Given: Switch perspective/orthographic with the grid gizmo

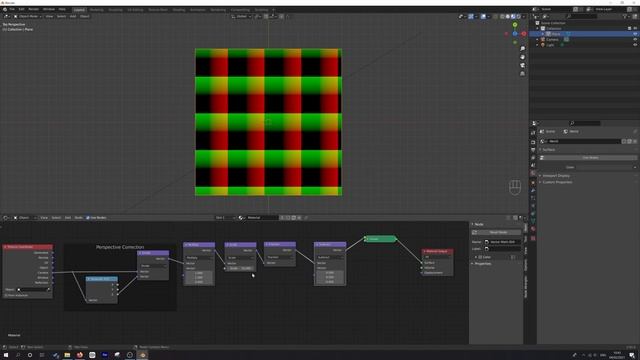Looking at the screenshot, I should (522, 73).
